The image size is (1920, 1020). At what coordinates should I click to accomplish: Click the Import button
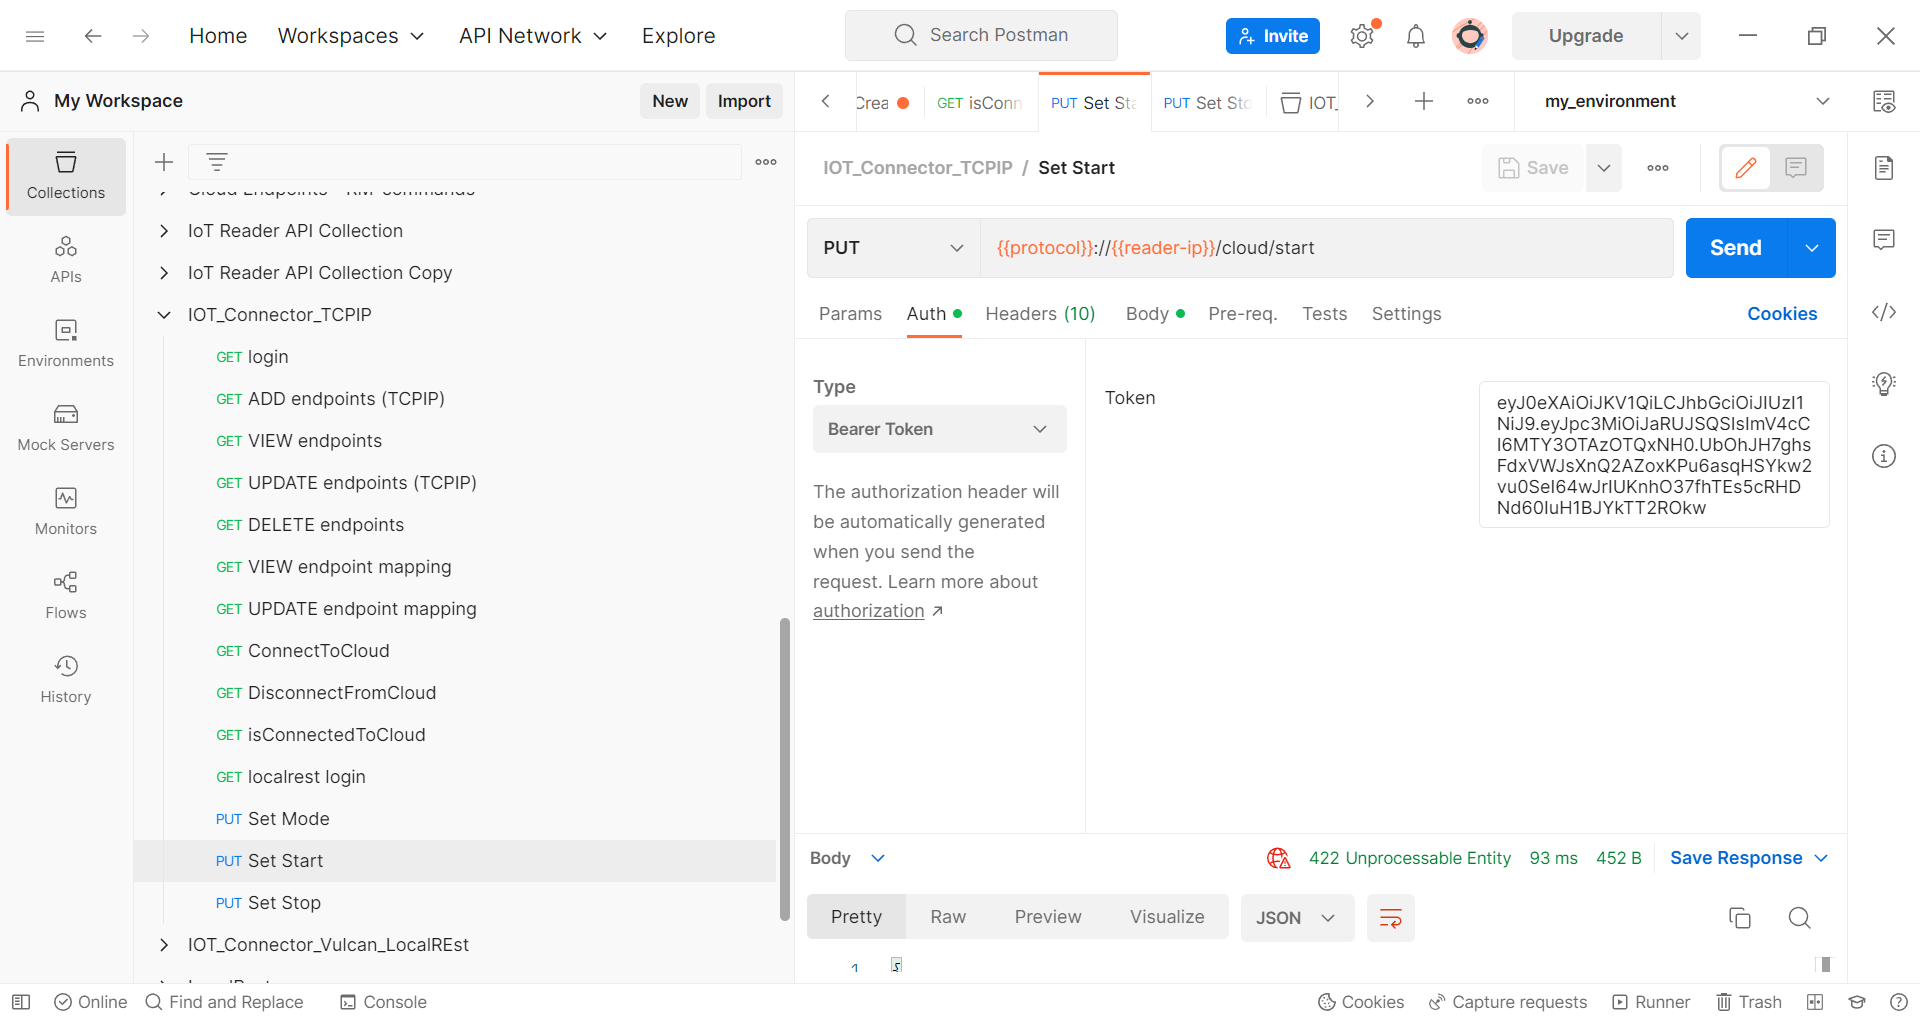(744, 101)
